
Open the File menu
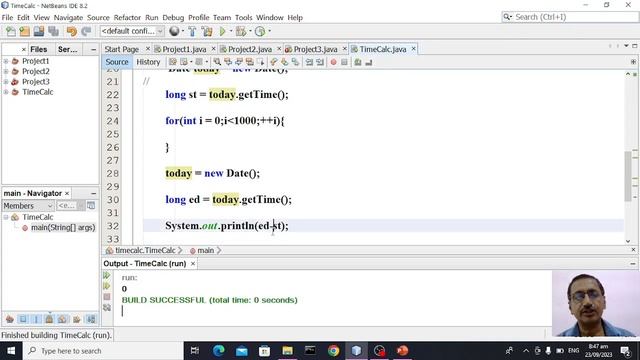tap(7, 18)
